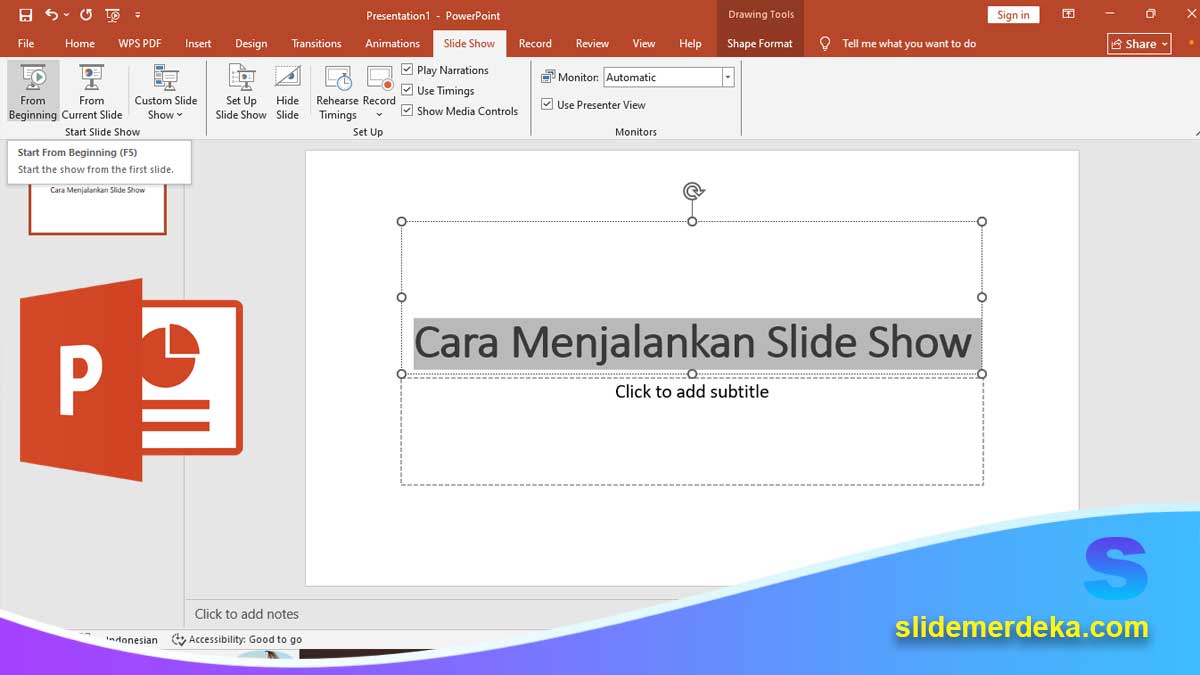Click the Tell me lightbulb icon
Screen dimensions: 1200x675
[x=825, y=43]
